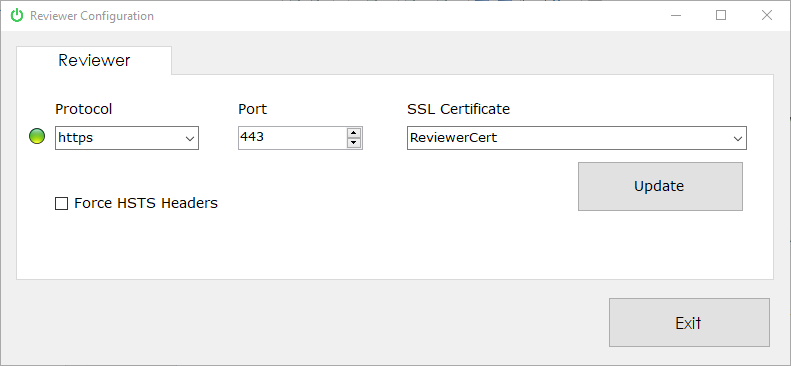The width and height of the screenshot is (791, 366).
Task: Click the Exit button
Action: click(x=689, y=323)
